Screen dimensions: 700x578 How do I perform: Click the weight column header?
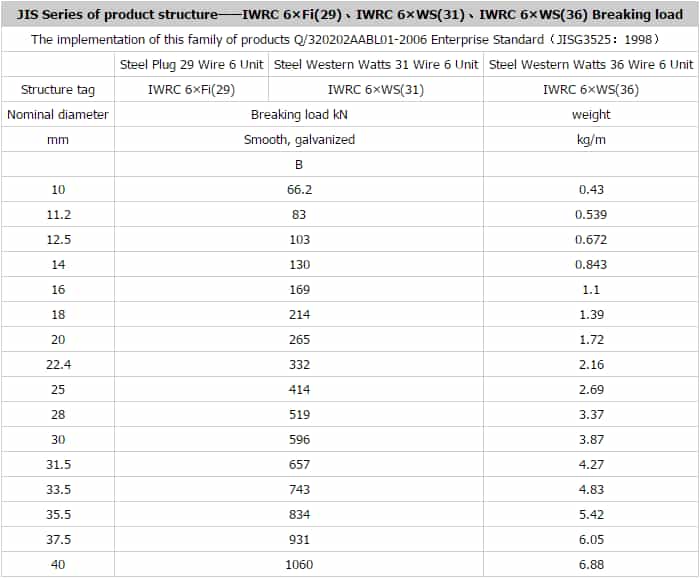591,114
